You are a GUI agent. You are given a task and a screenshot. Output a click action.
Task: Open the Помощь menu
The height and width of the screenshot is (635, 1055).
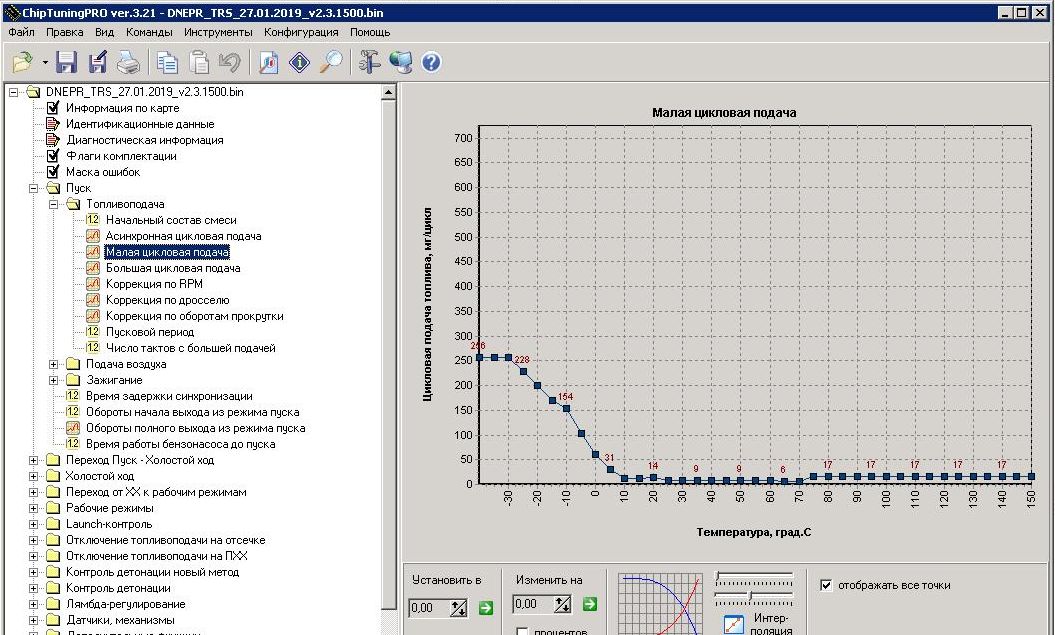[x=369, y=32]
